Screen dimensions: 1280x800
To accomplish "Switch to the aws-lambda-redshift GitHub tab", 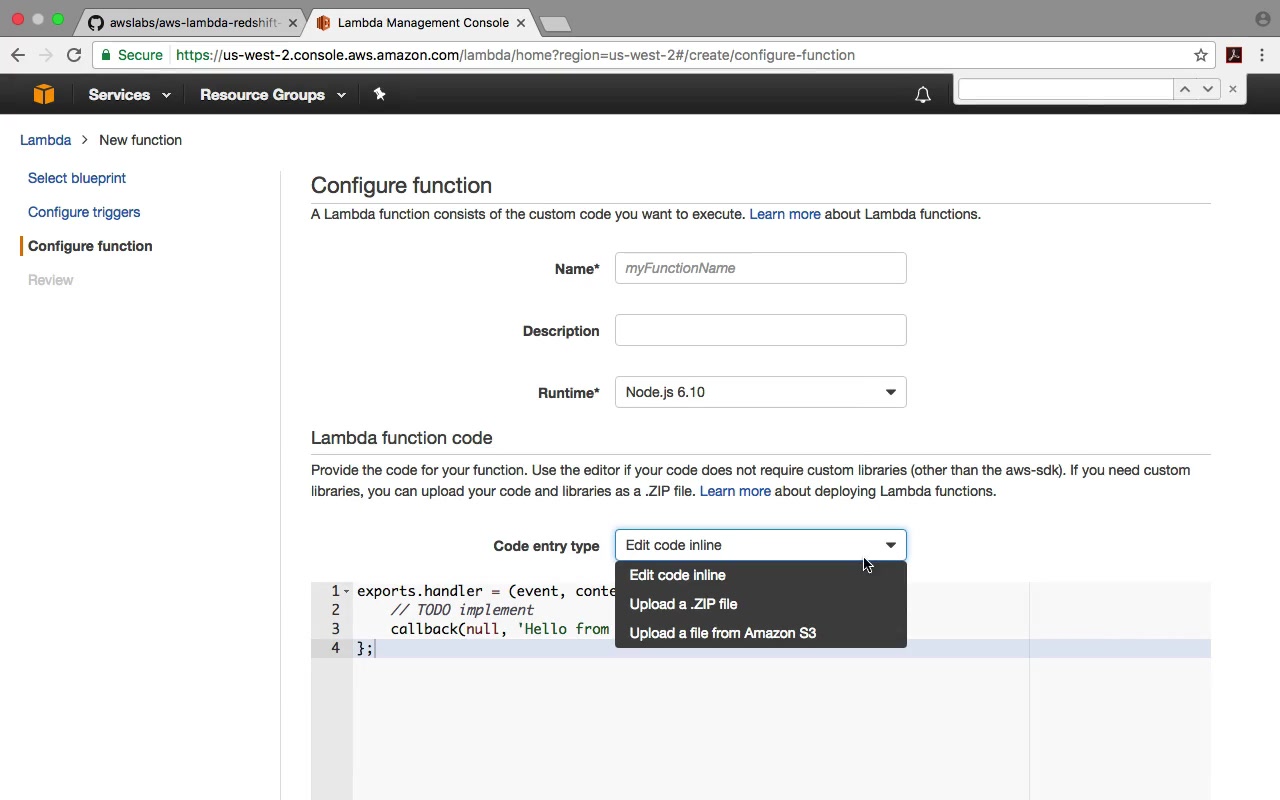I will click(192, 22).
